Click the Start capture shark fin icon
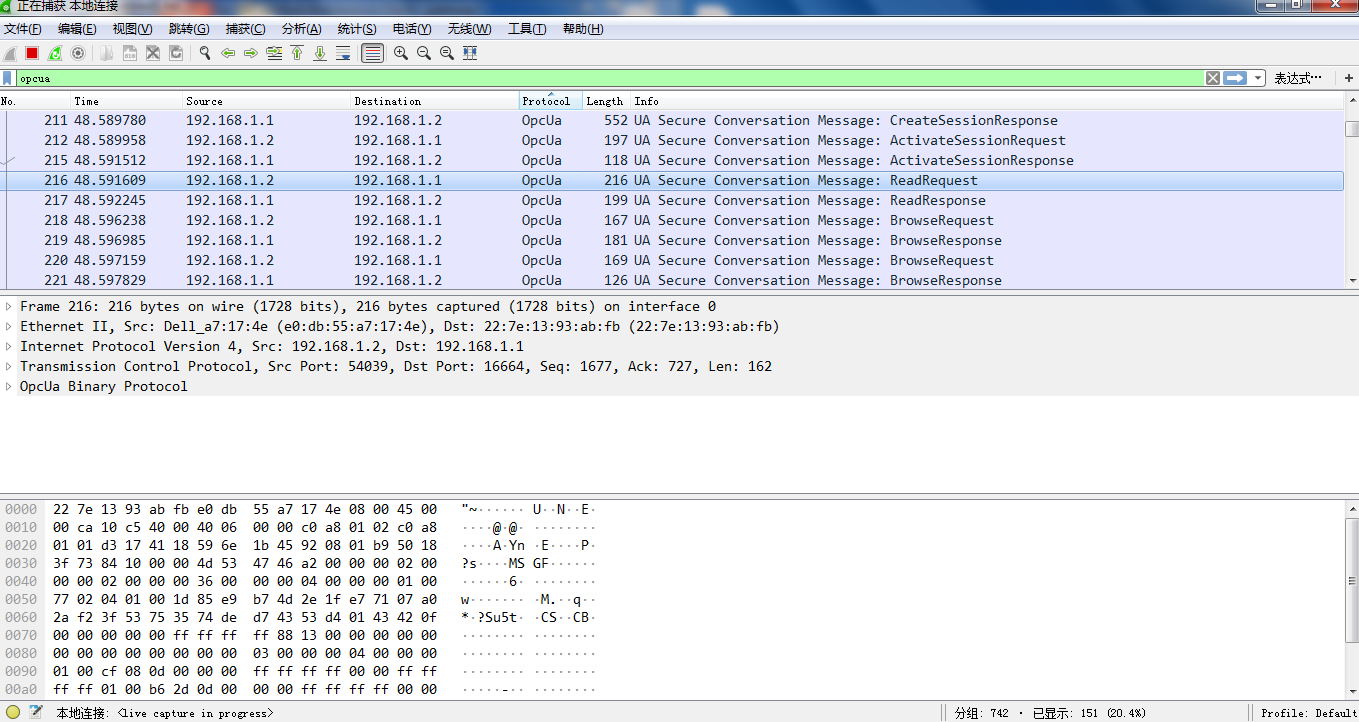Viewport: 1359px width, 722px height. [x=10, y=53]
